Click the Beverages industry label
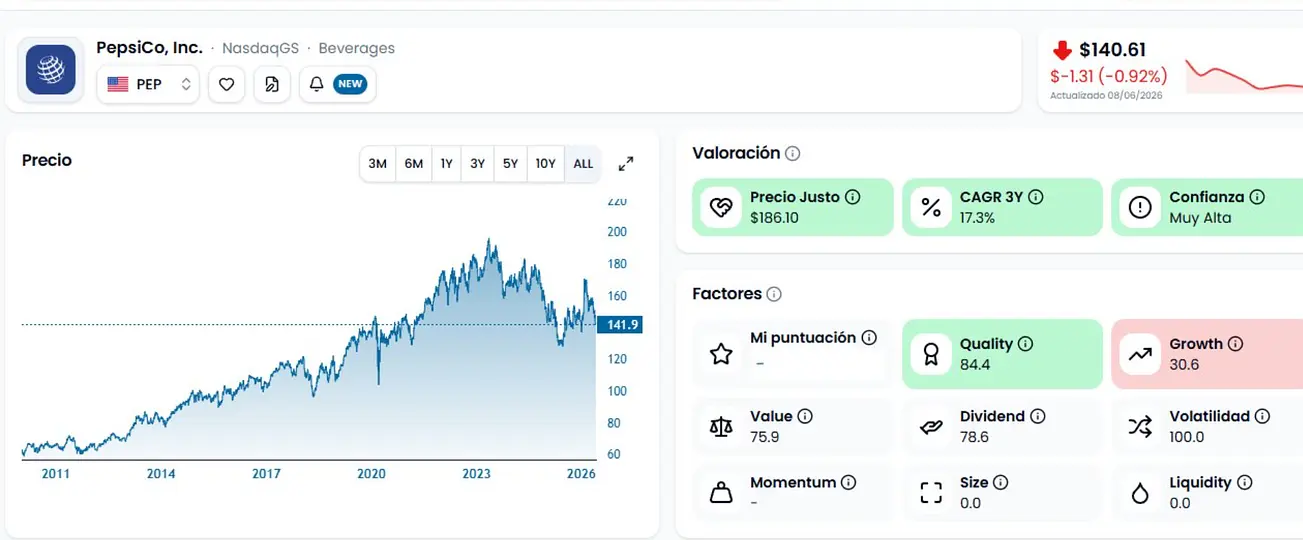Image resolution: width=1303 pixels, height=540 pixels. 356,48
